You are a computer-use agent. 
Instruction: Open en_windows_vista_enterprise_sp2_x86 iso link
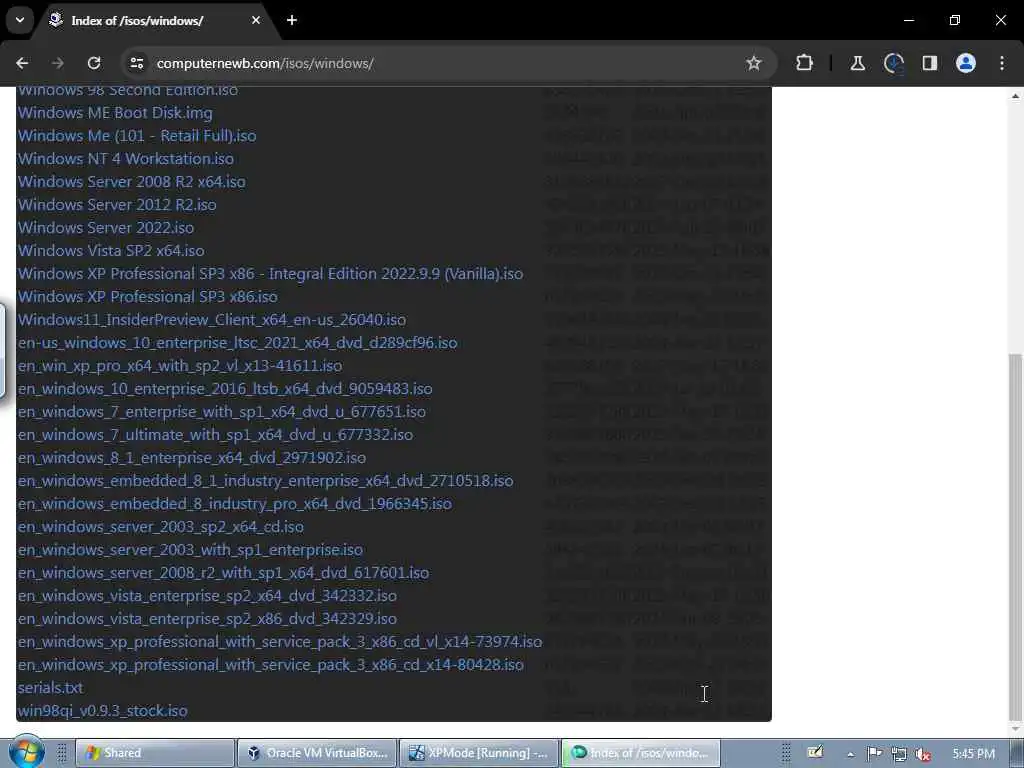click(x=207, y=618)
